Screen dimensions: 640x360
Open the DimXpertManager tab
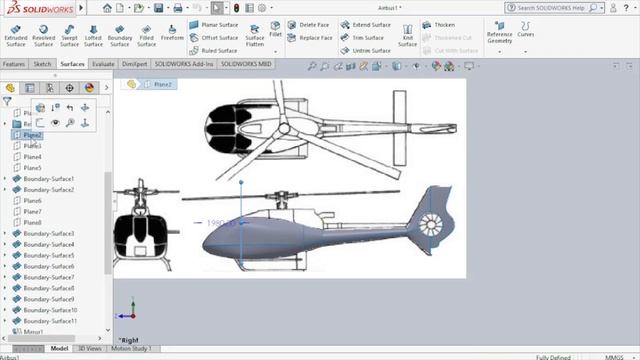[70, 88]
